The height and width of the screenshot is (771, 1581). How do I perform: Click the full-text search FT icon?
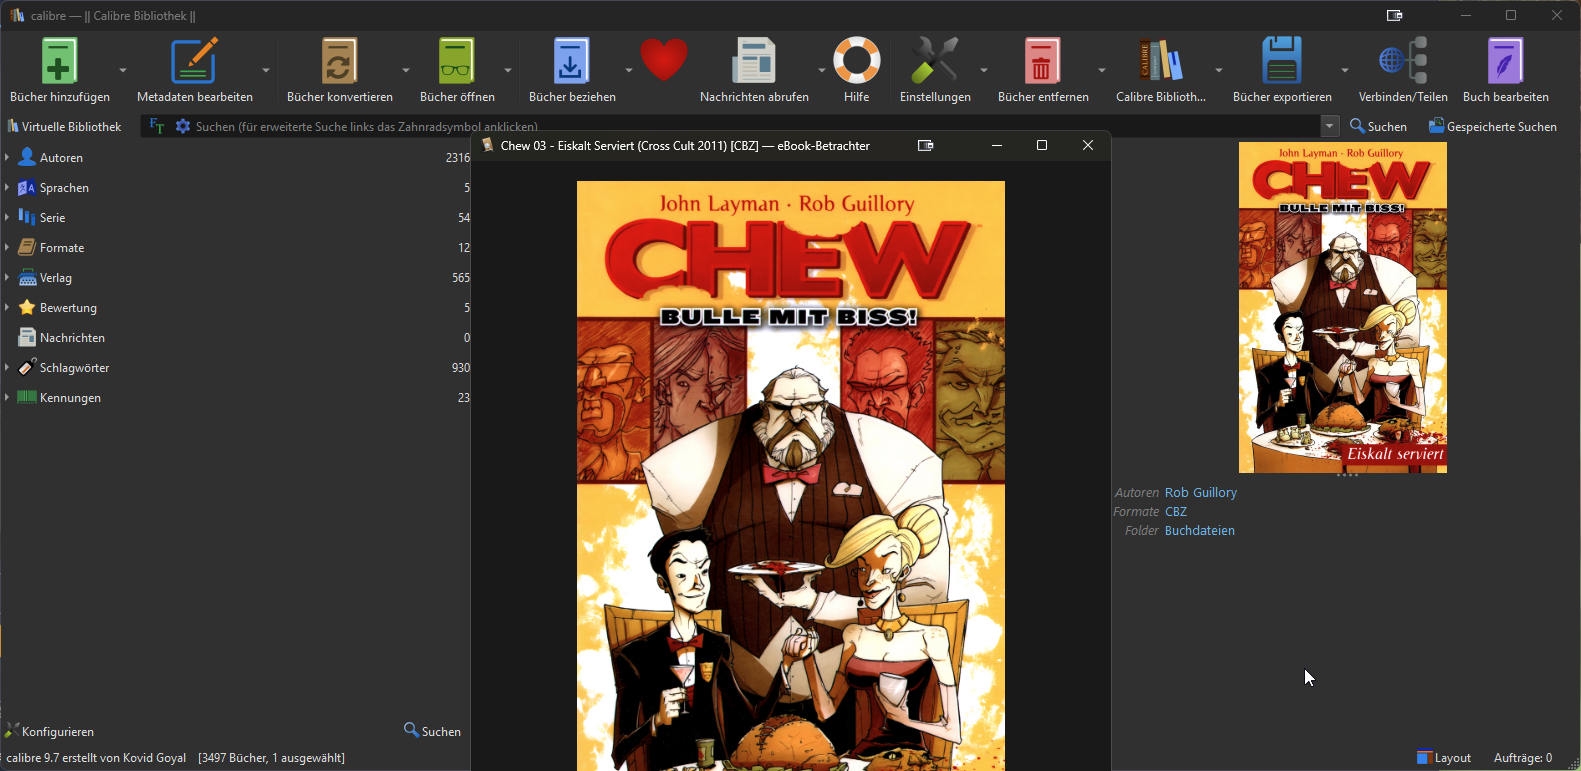click(157, 126)
